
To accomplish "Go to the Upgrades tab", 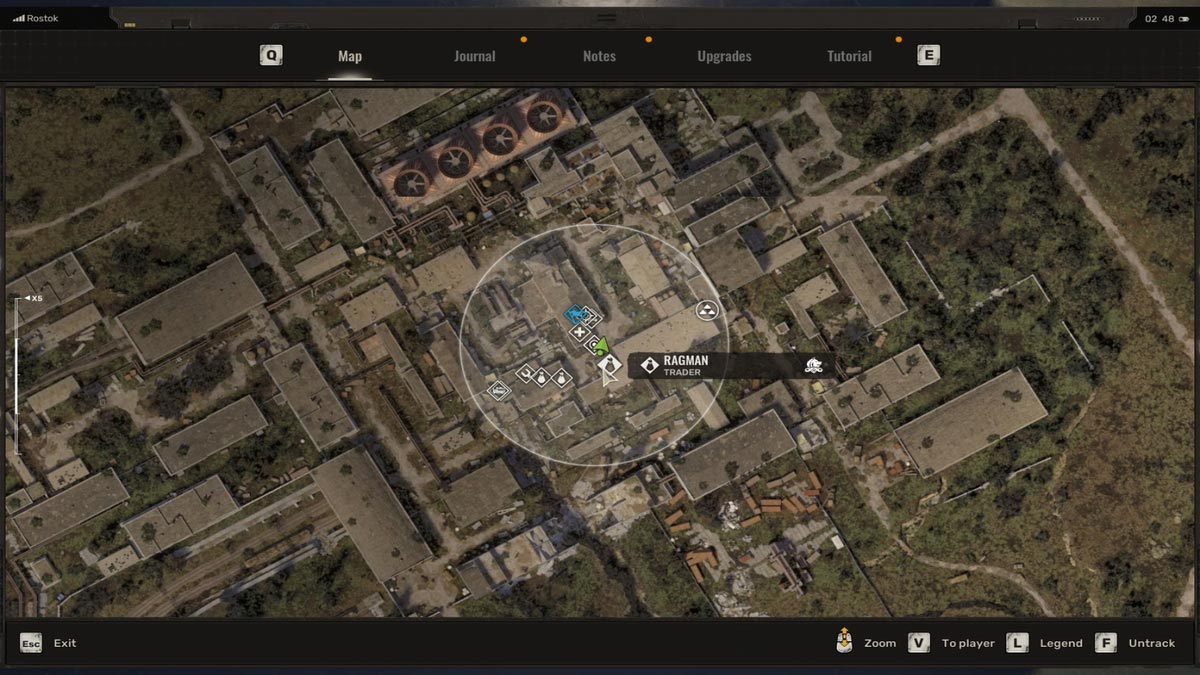I will (x=724, y=56).
